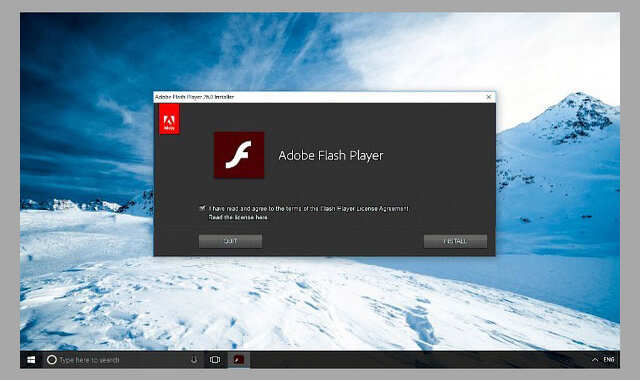
Task: Click the installer window title text
Action: click(x=195, y=97)
